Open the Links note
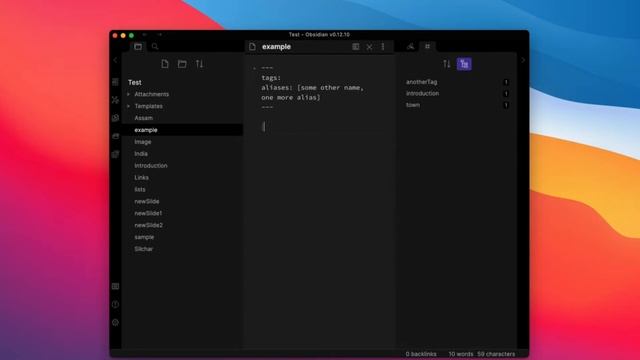Screen dimensions: 640x360 [x=141, y=178]
